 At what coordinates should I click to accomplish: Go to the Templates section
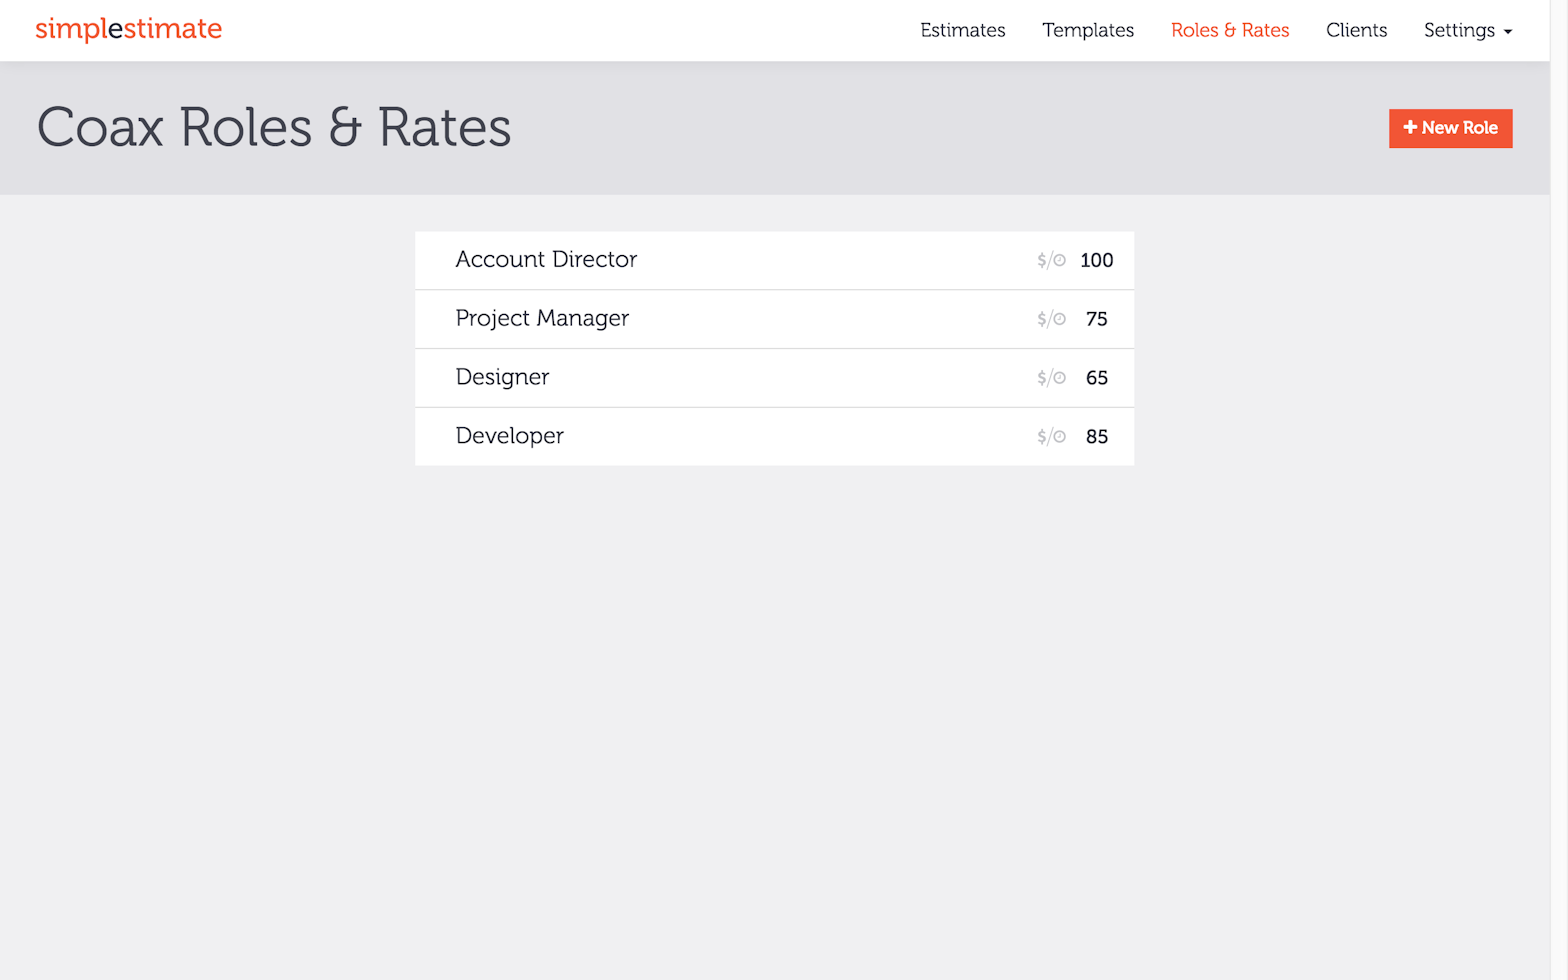click(1087, 30)
